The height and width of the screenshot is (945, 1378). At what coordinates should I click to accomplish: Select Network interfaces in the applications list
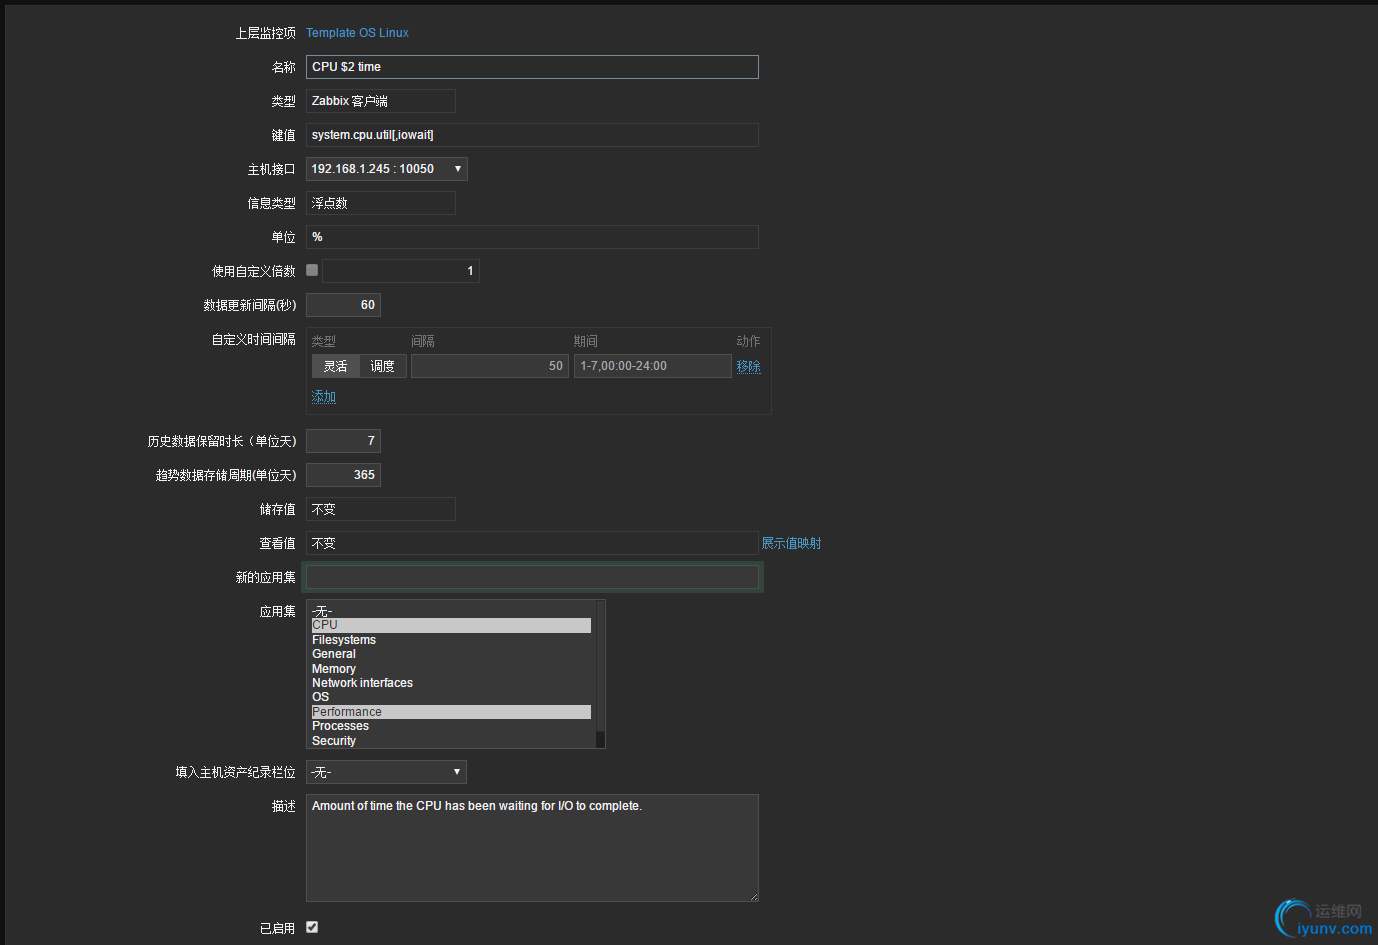tap(451, 683)
